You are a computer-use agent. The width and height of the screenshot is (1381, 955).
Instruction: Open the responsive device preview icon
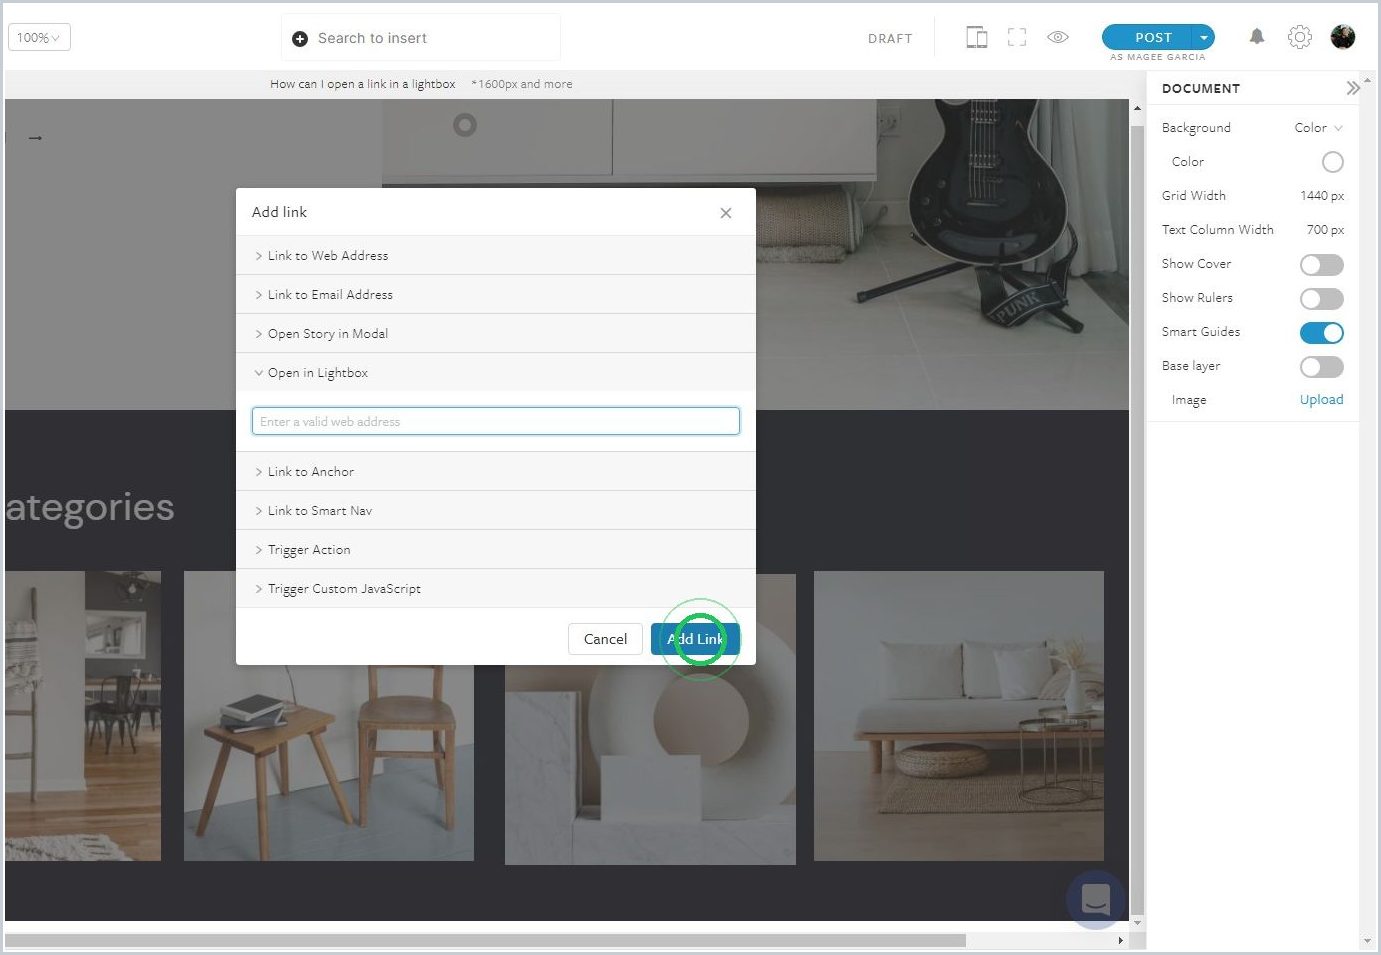[x=977, y=38]
